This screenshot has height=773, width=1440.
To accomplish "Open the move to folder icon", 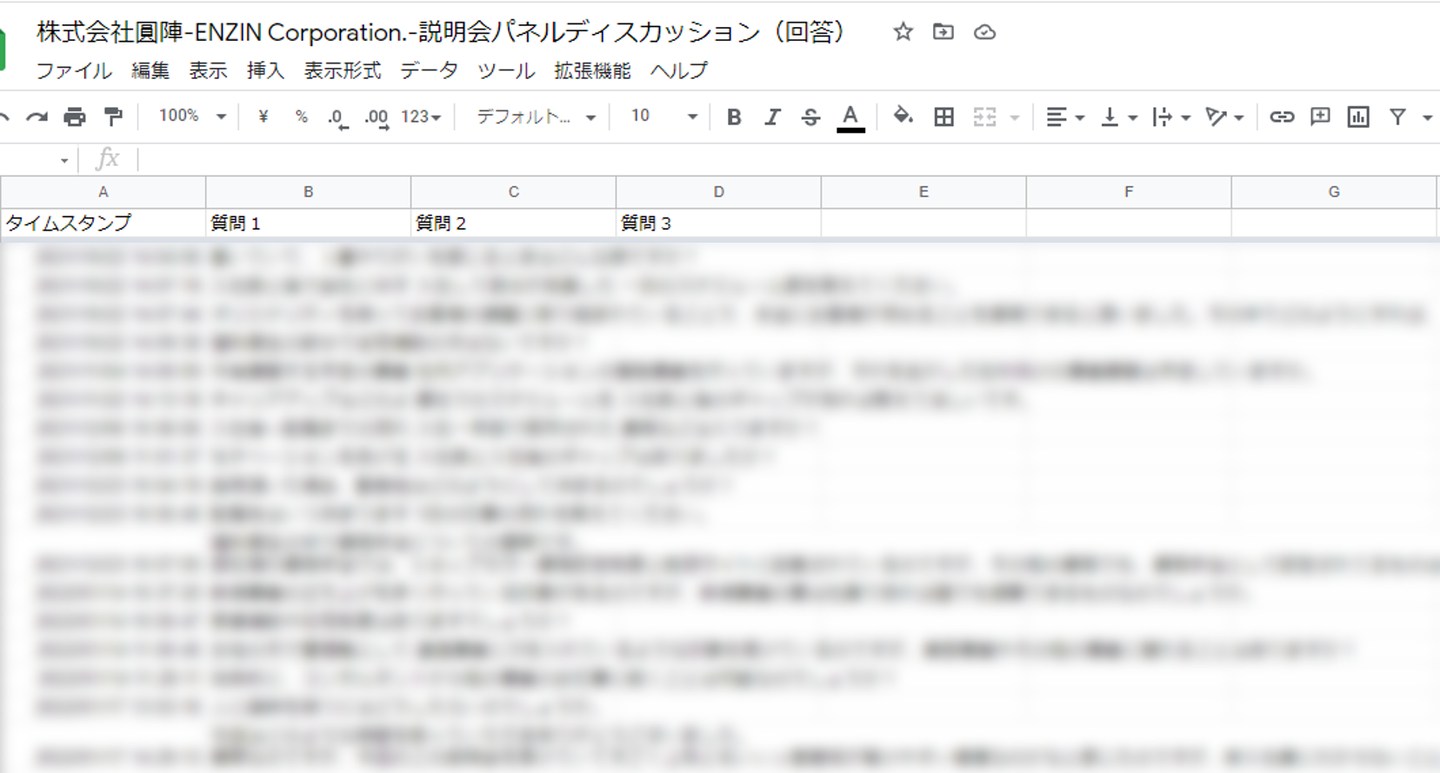I will [943, 32].
